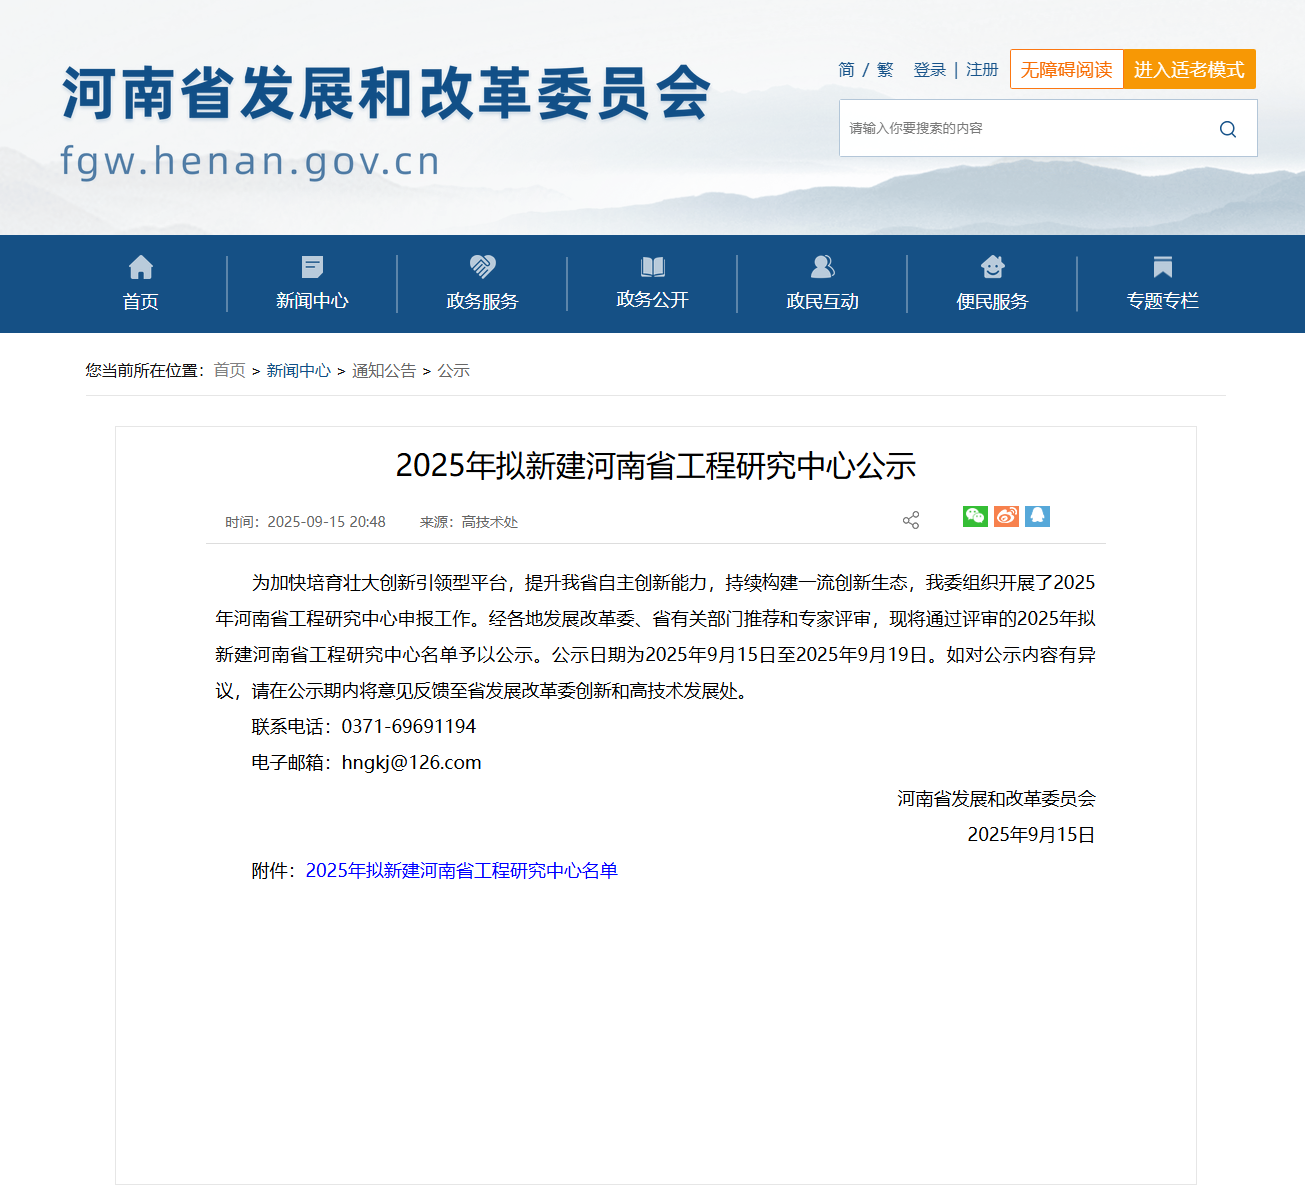Turn on 无障碍阅读 accessibility reading

(1066, 70)
